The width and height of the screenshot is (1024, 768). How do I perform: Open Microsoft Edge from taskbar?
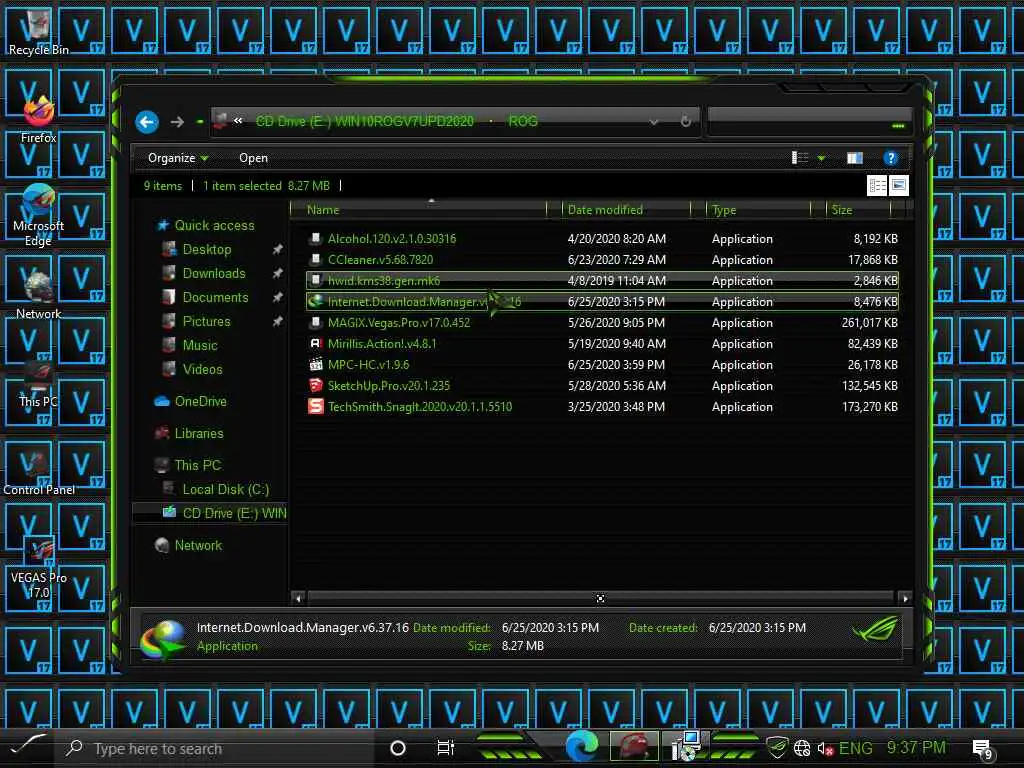click(x=581, y=746)
